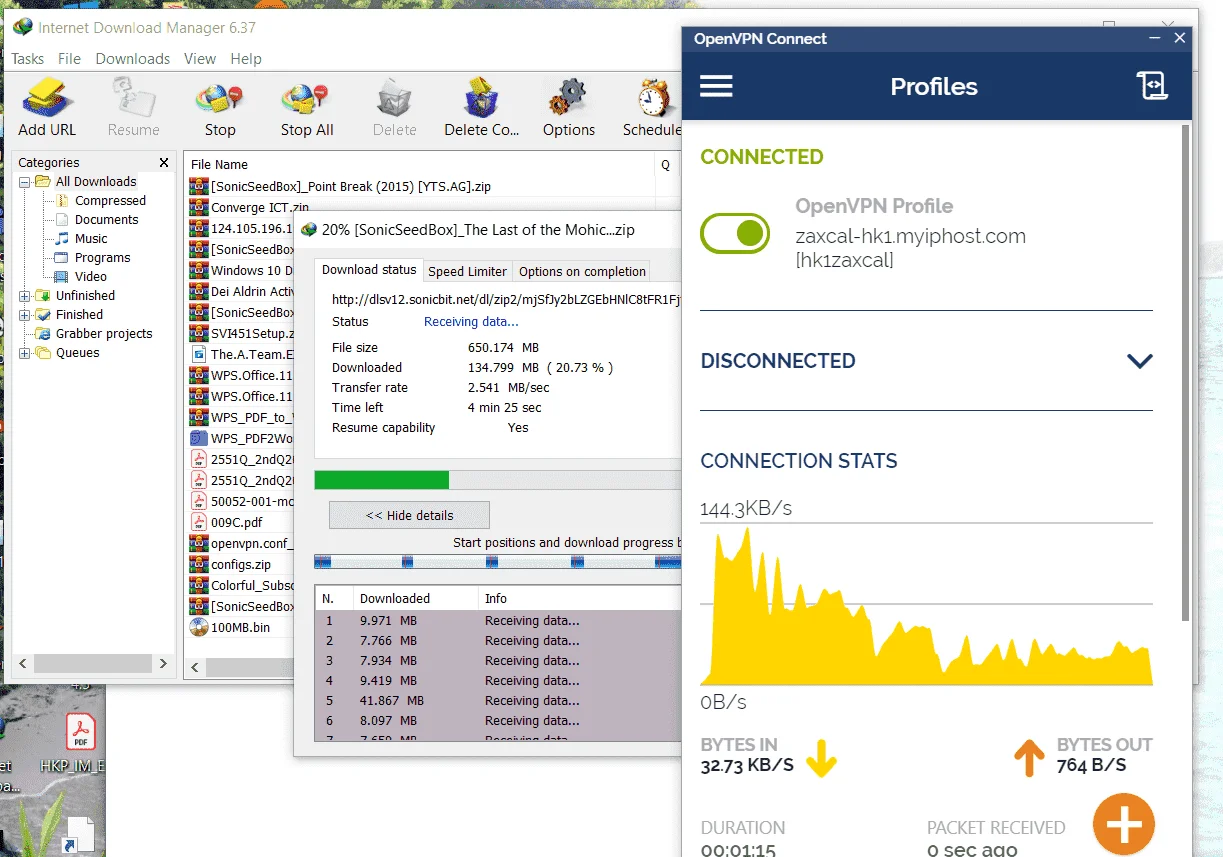Click Receiving data status text
Screen dimensions: 1223x857
471,322
